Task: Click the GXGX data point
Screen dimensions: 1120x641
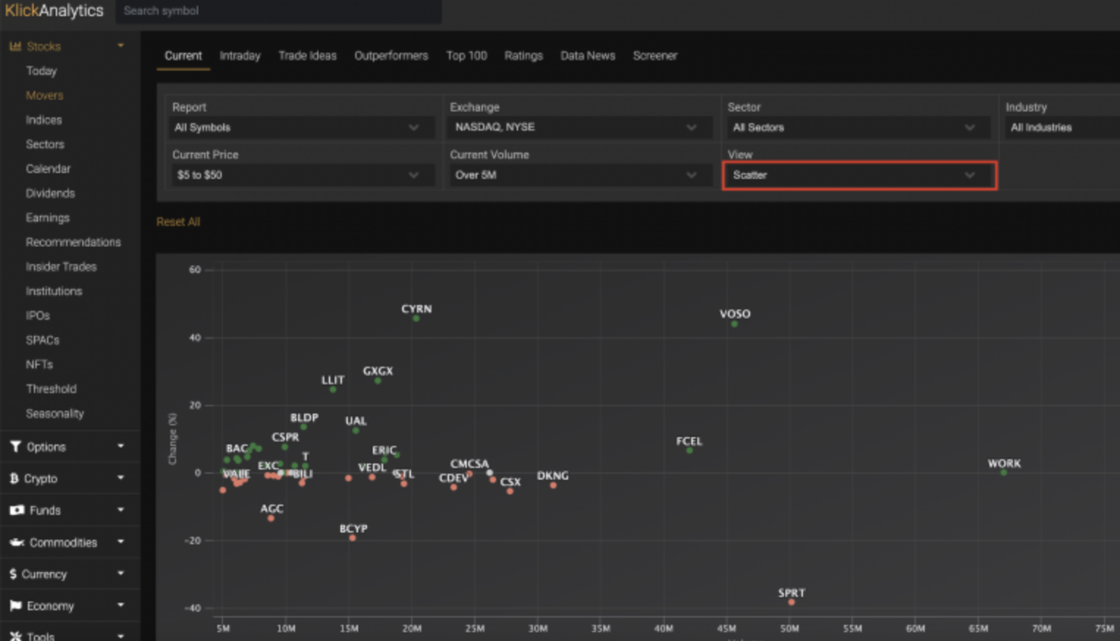Action: [x=378, y=381]
